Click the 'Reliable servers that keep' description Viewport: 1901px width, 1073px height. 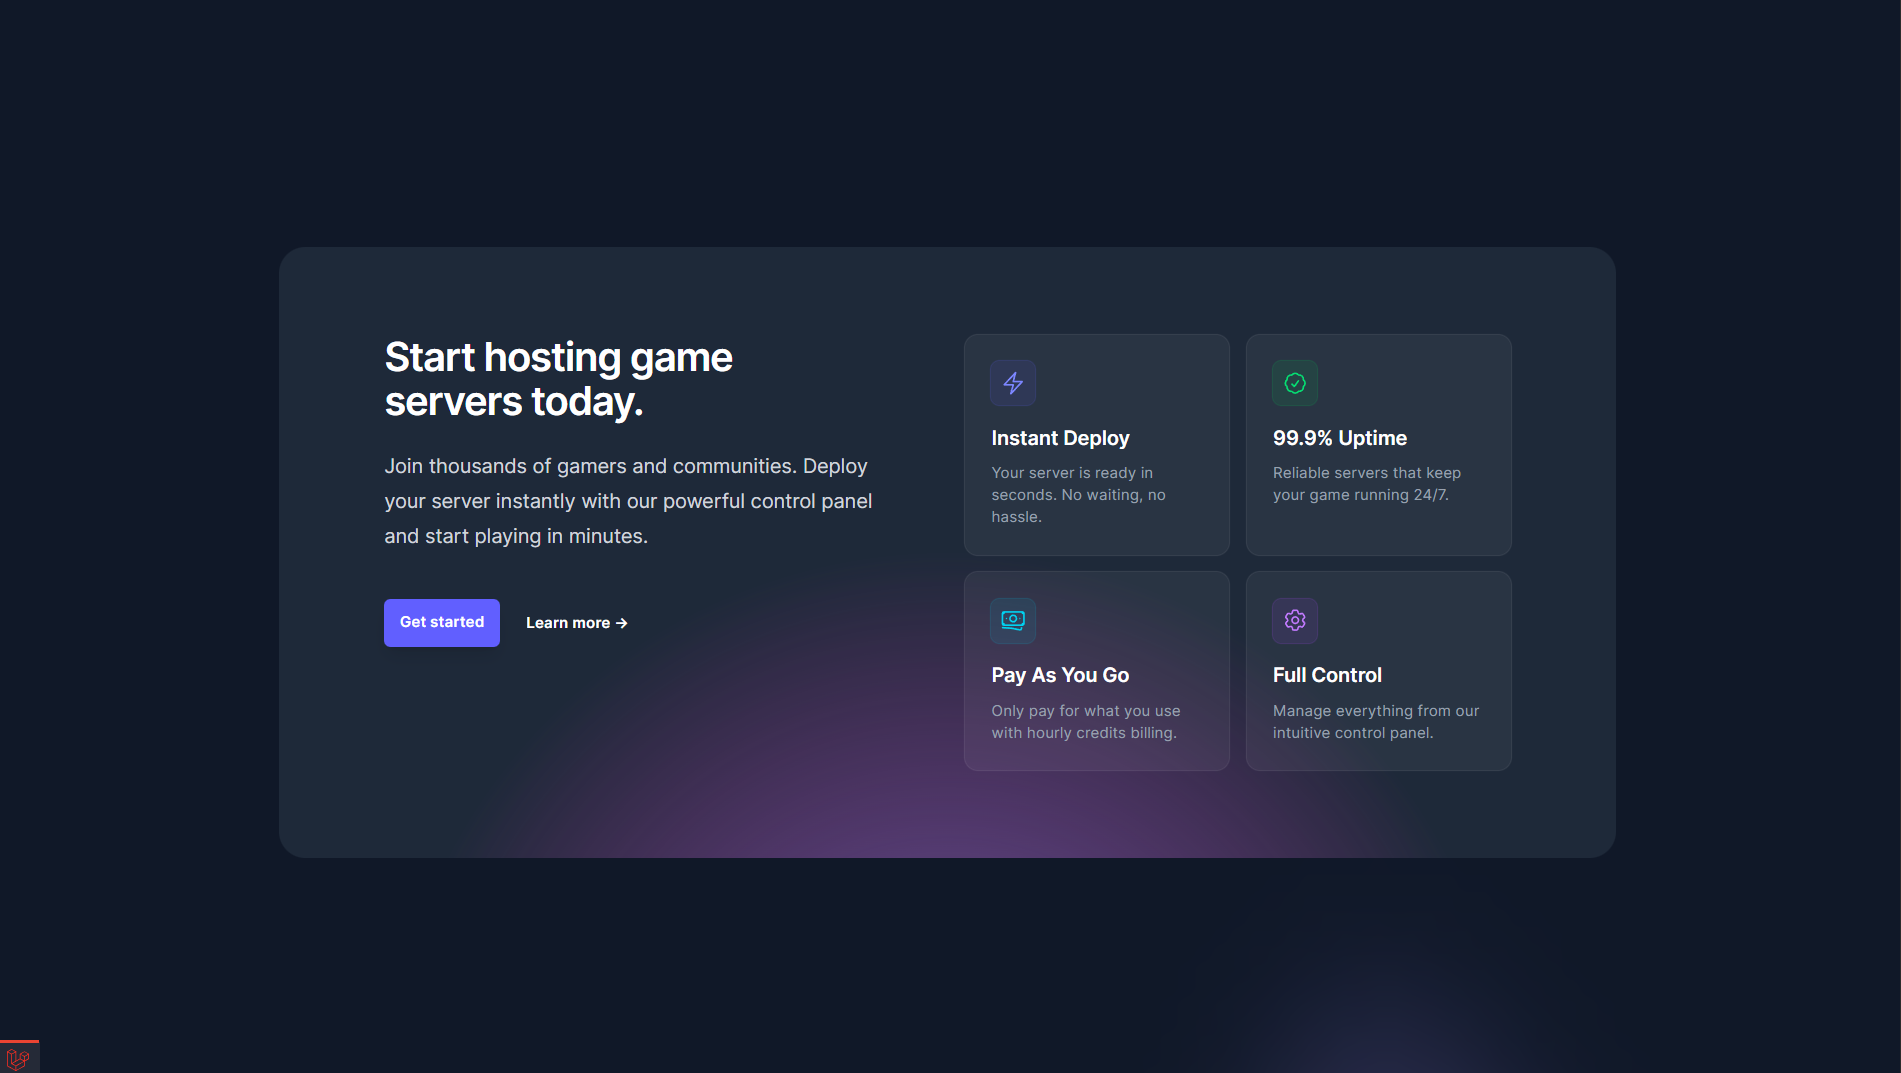tap(1366, 484)
